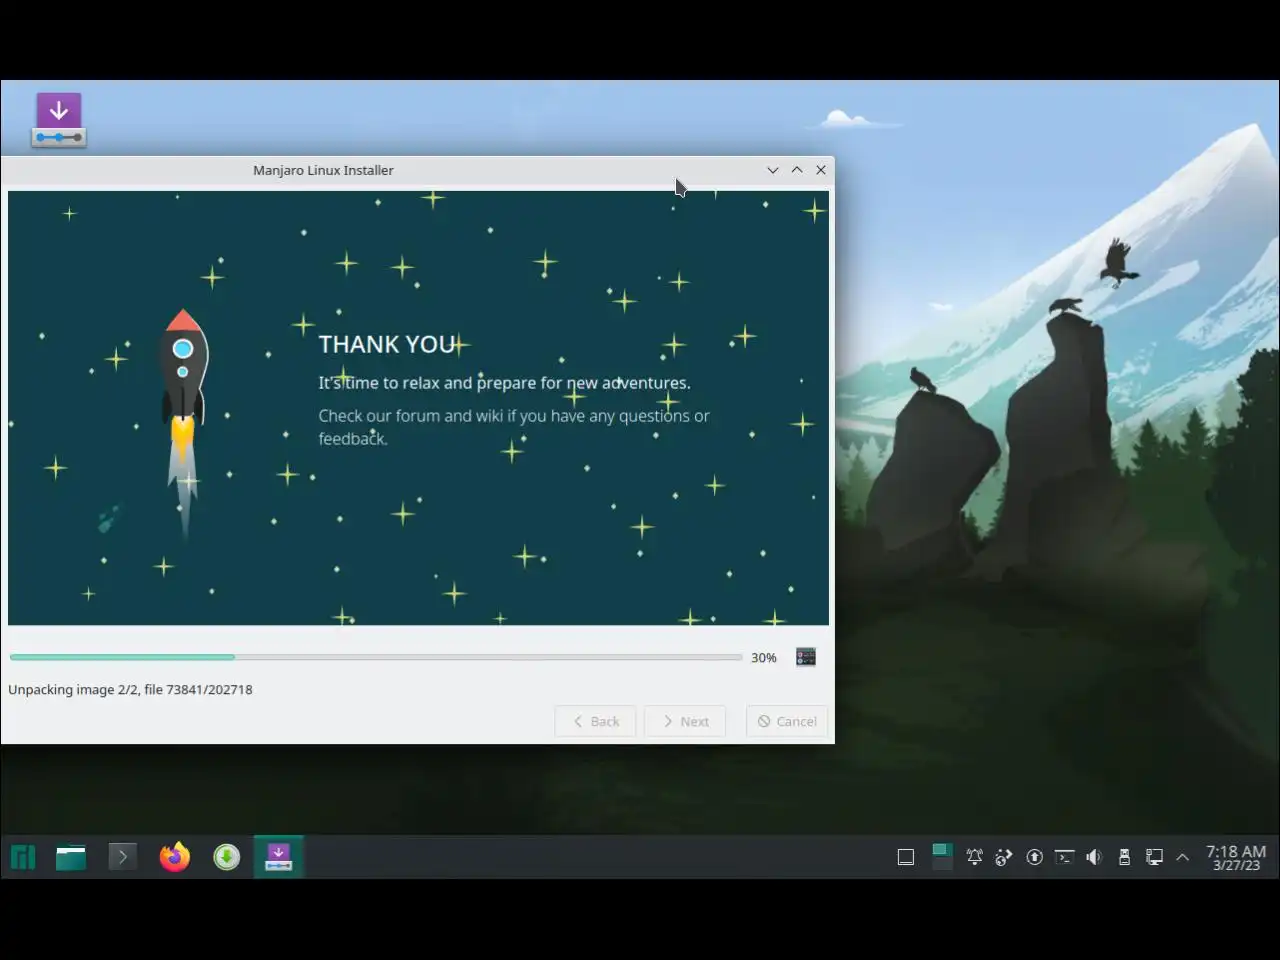
Task: Open the updates arrow tray icon
Action: (x=1035, y=857)
